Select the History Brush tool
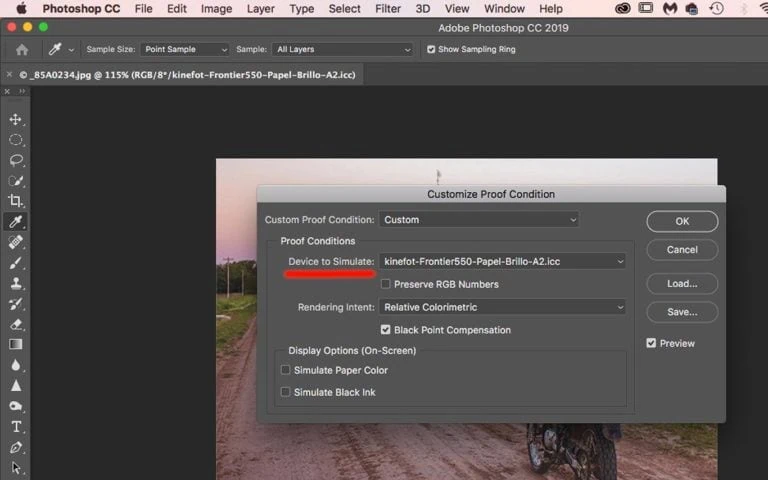Viewport: 768px width, 480px height. coord(15,304)
